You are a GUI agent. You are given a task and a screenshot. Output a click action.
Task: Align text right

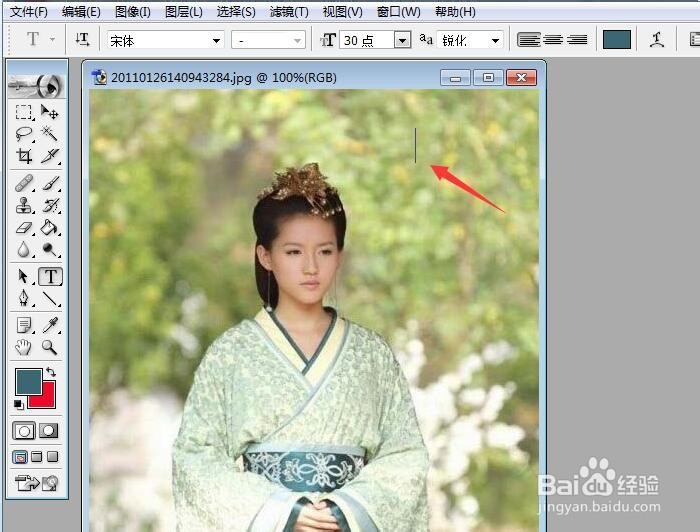click(577, 40)
